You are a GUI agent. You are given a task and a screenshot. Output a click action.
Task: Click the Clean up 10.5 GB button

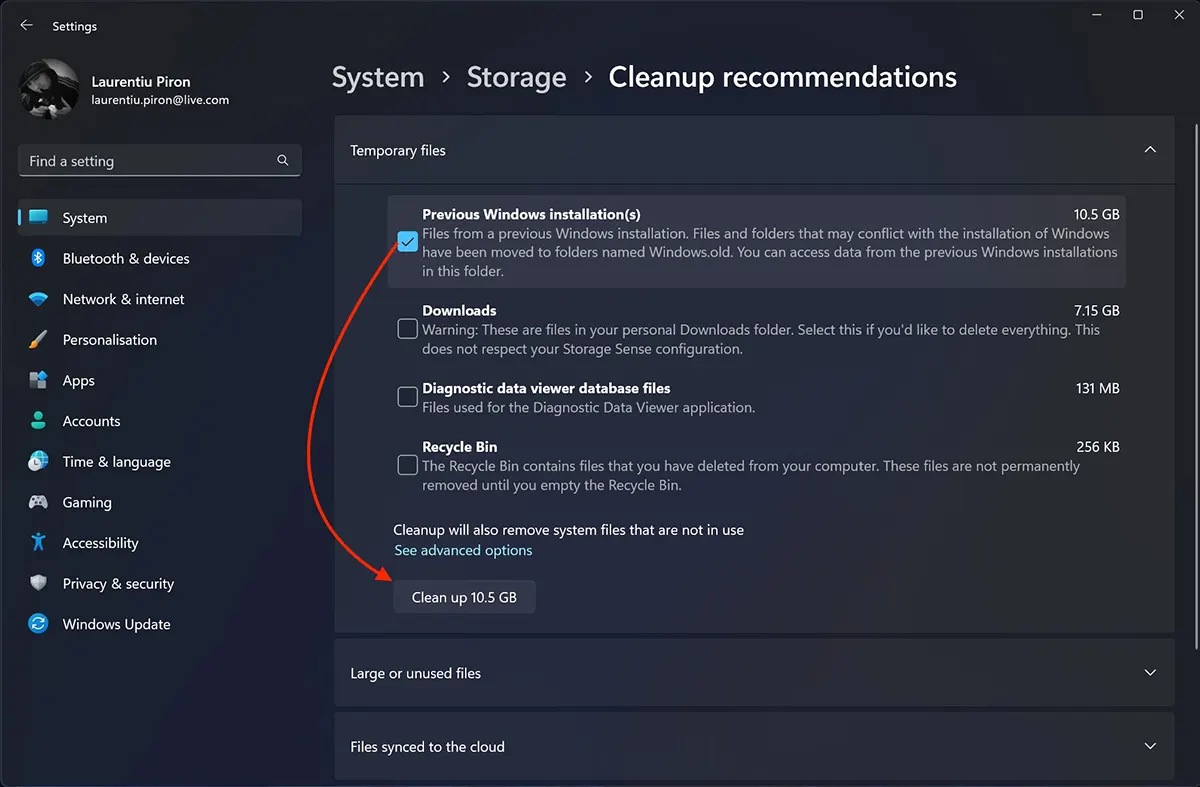pyautogui.click(x=464, y=597)
